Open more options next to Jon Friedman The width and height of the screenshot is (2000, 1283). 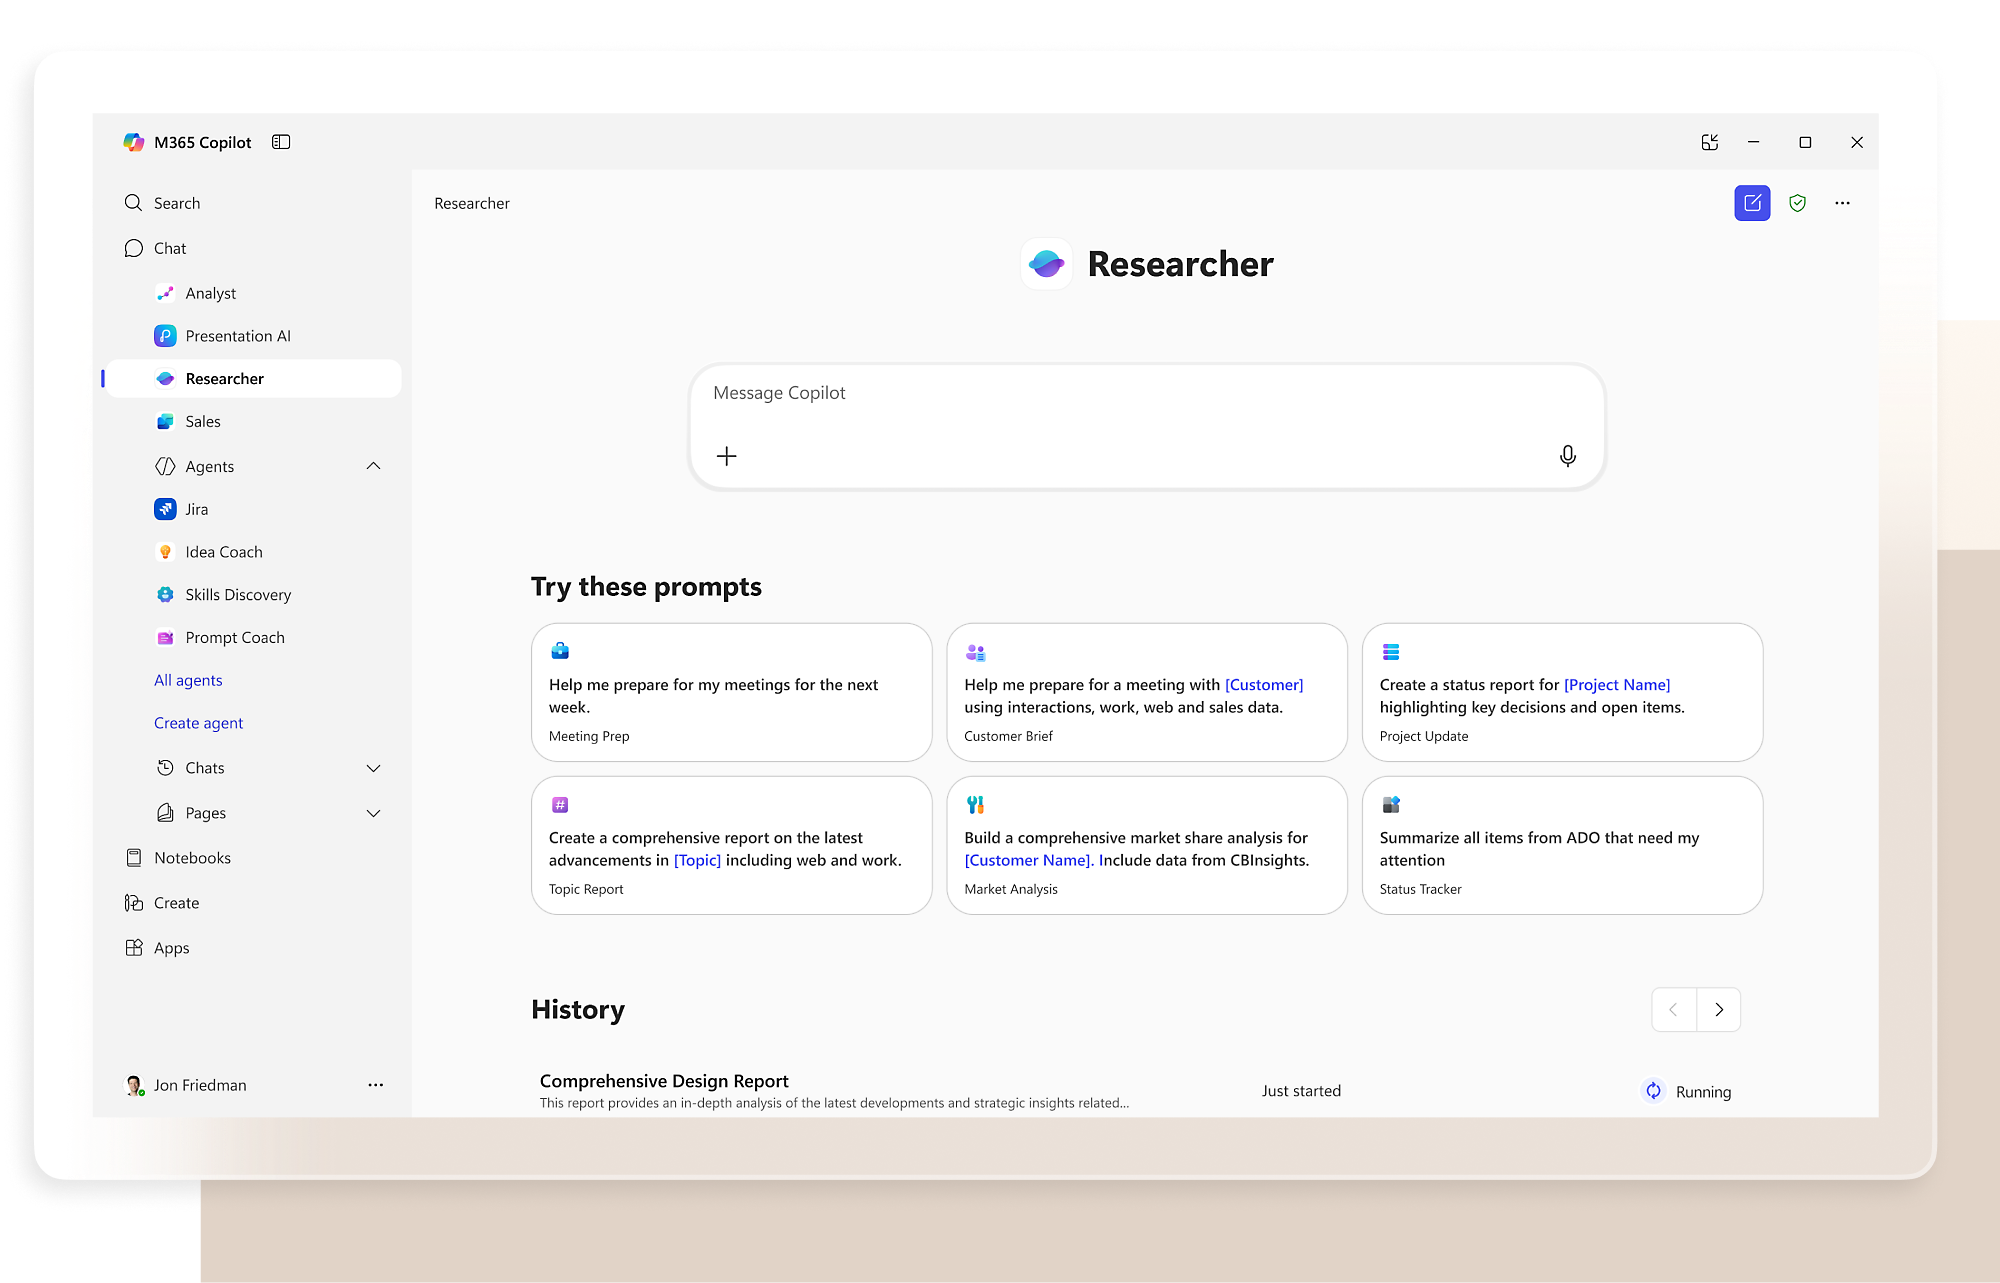point(375,1085)
